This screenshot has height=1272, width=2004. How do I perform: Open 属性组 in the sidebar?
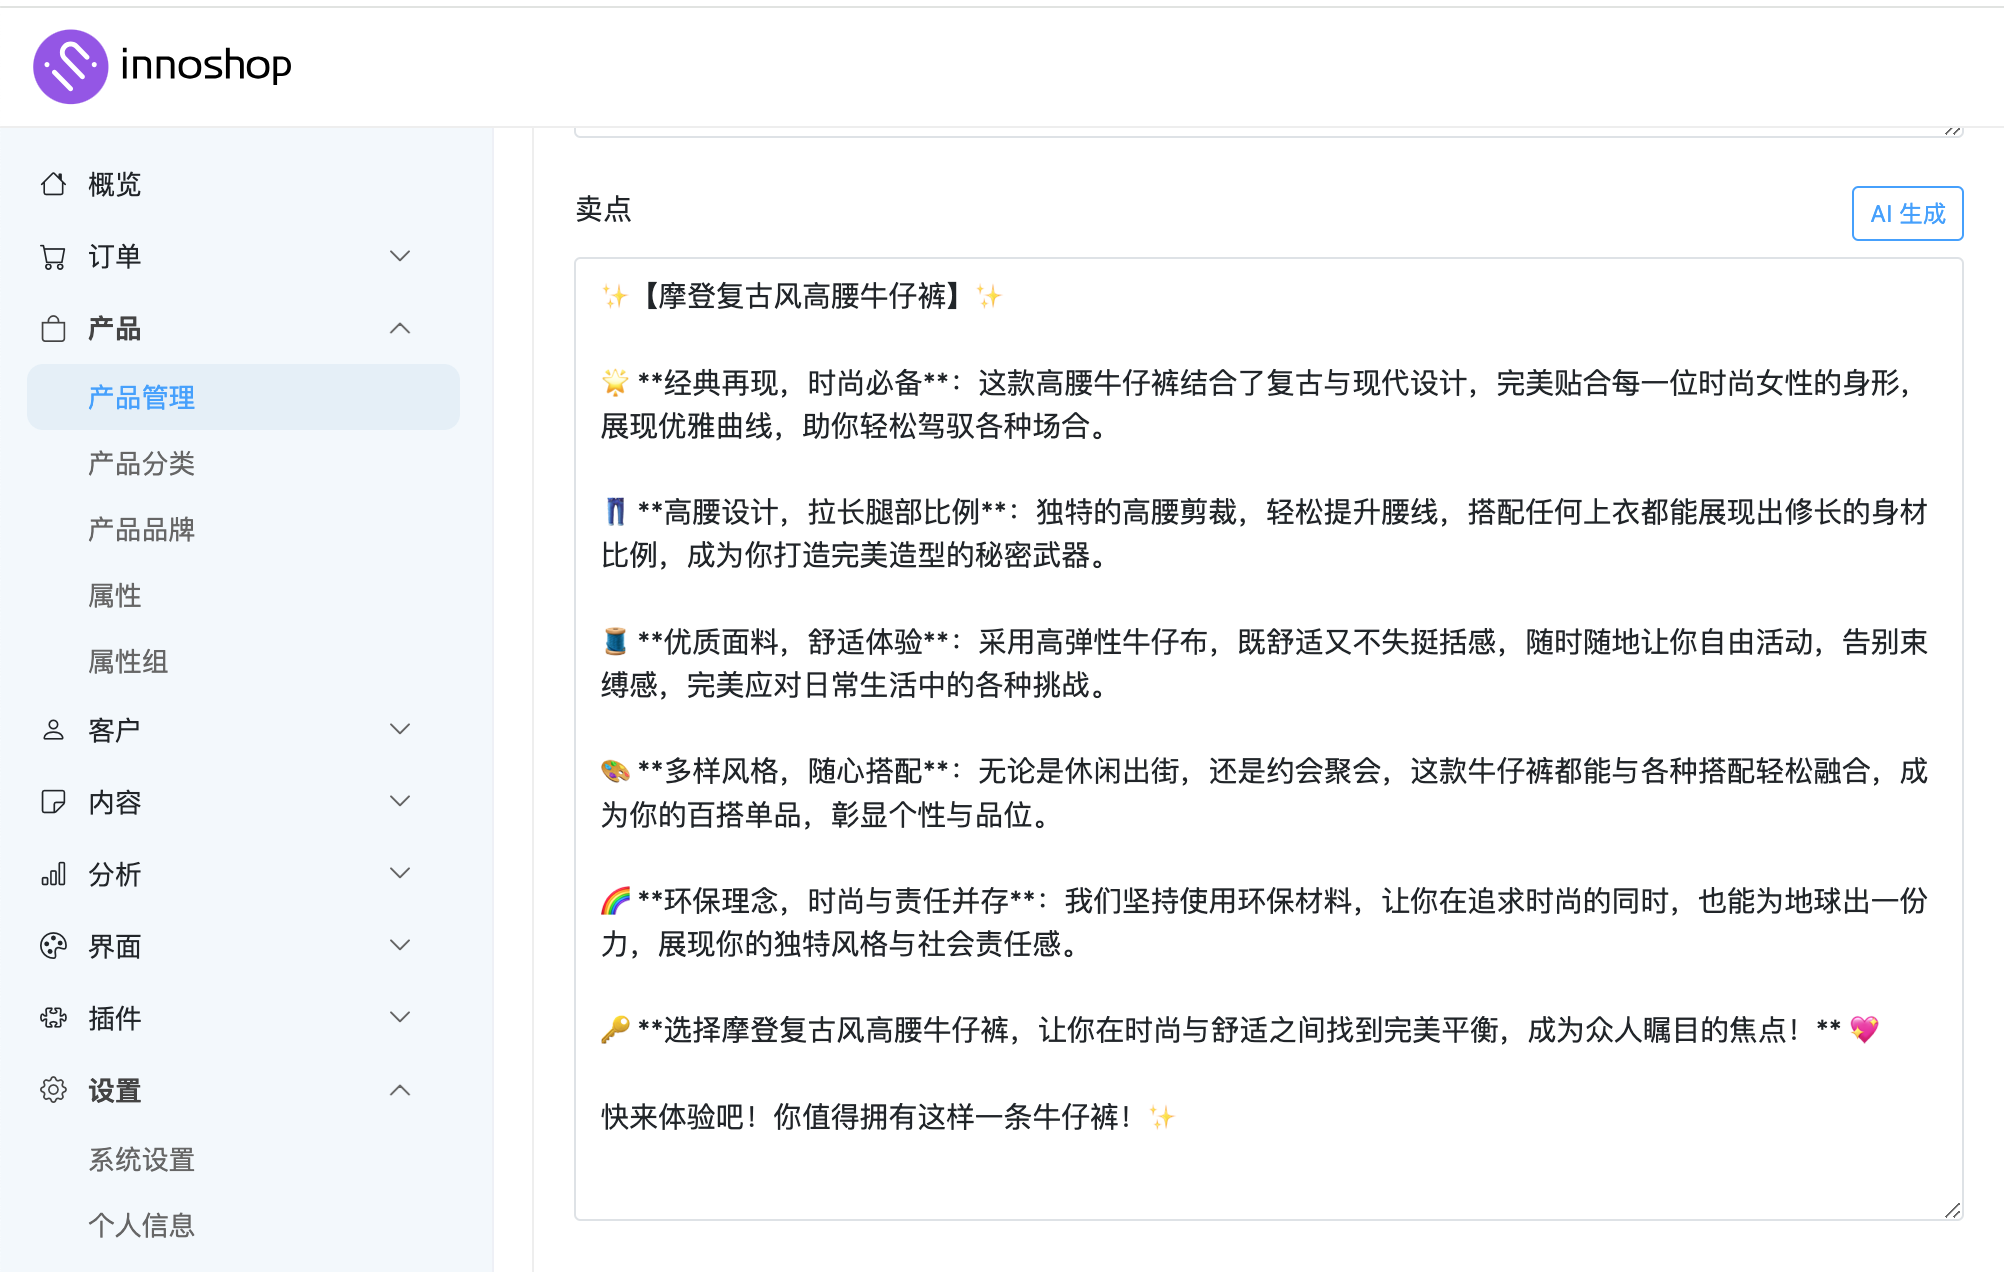(x=128, y=661)
